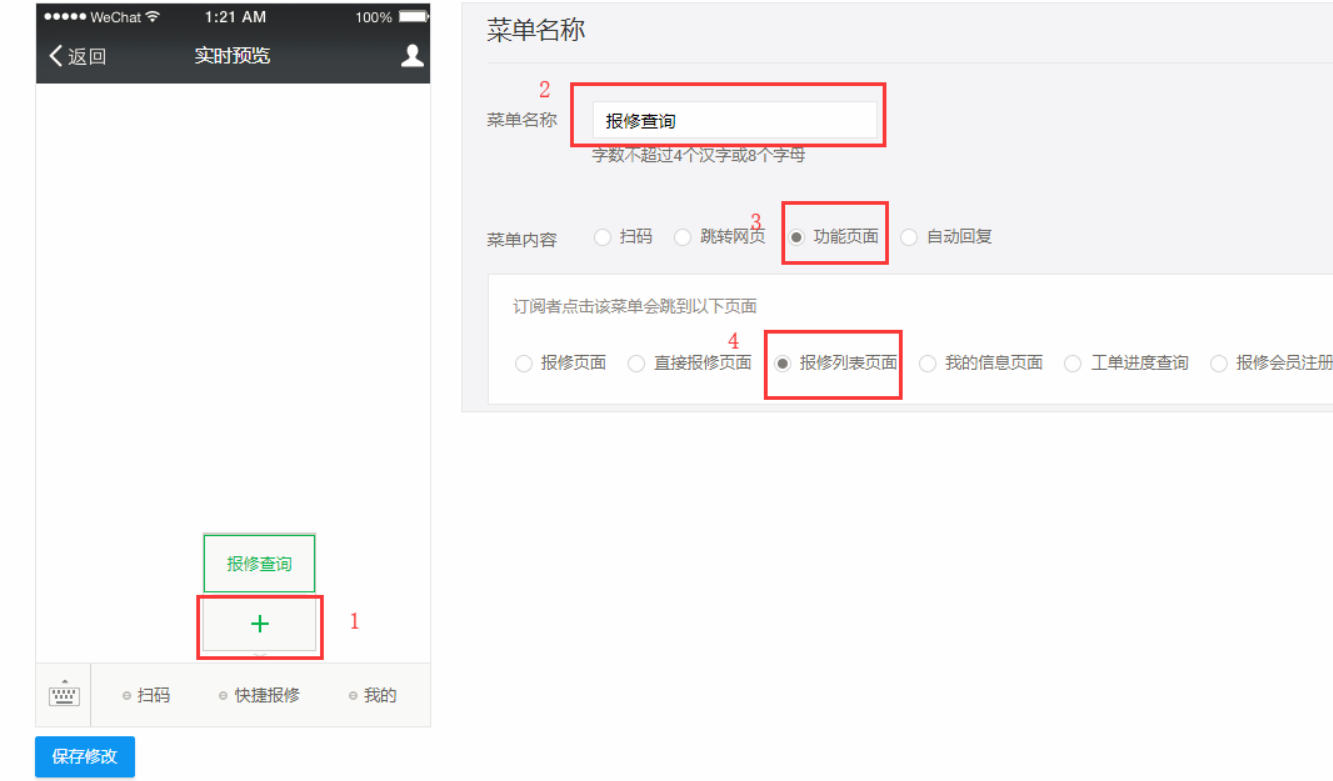Select the 报修查询 submenu item
The width and height of the screenshot is (1333, 781).
pos(259,564)
